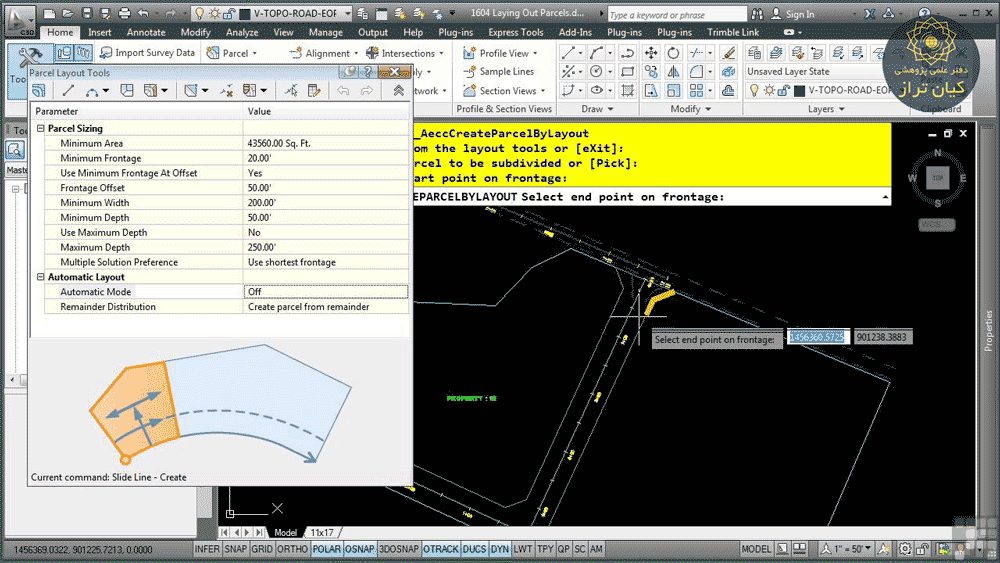Viewport: 1000px width, 563px height.
Task: Click the Save icon in the quick access toolbar
Action: [87, 13]
